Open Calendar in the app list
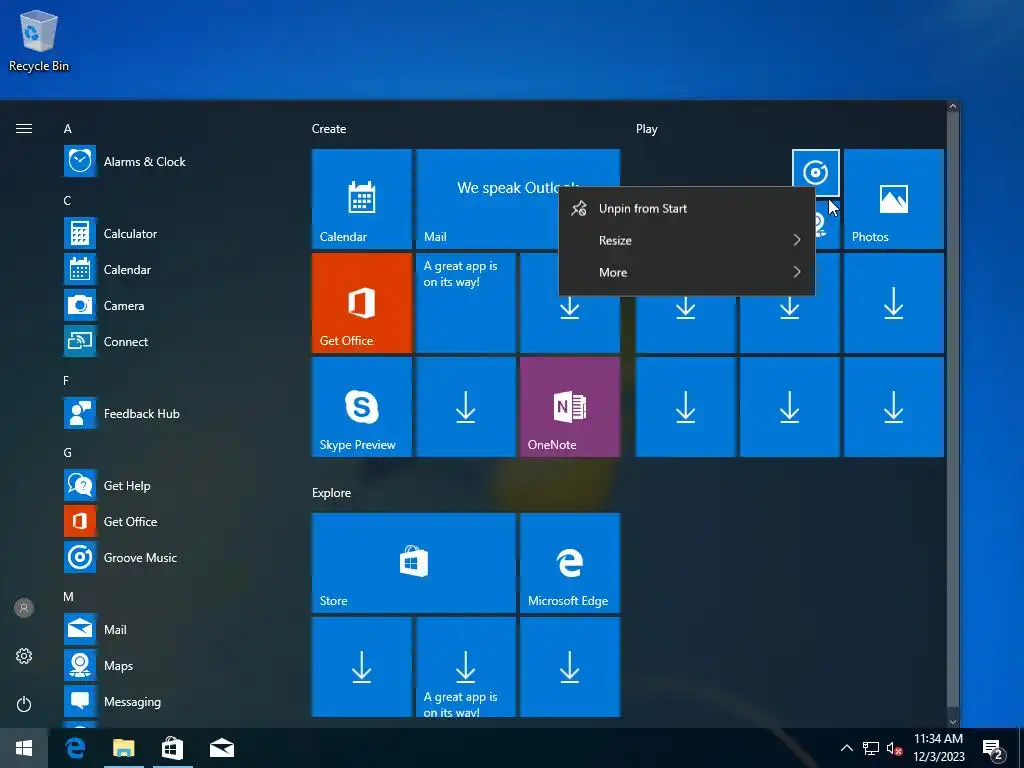1024x768 pixels. (x=107, y=269)
